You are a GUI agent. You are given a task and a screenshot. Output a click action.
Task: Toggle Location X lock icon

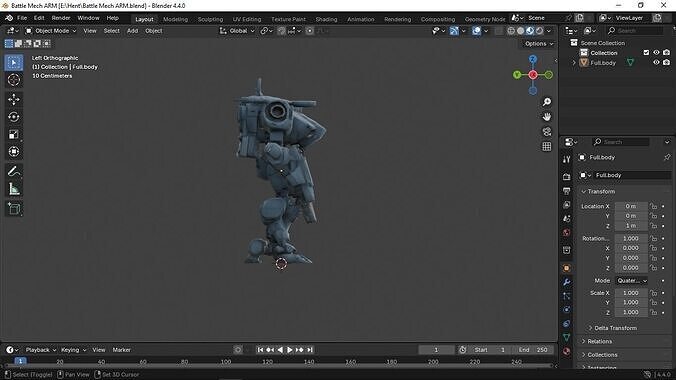654,206
